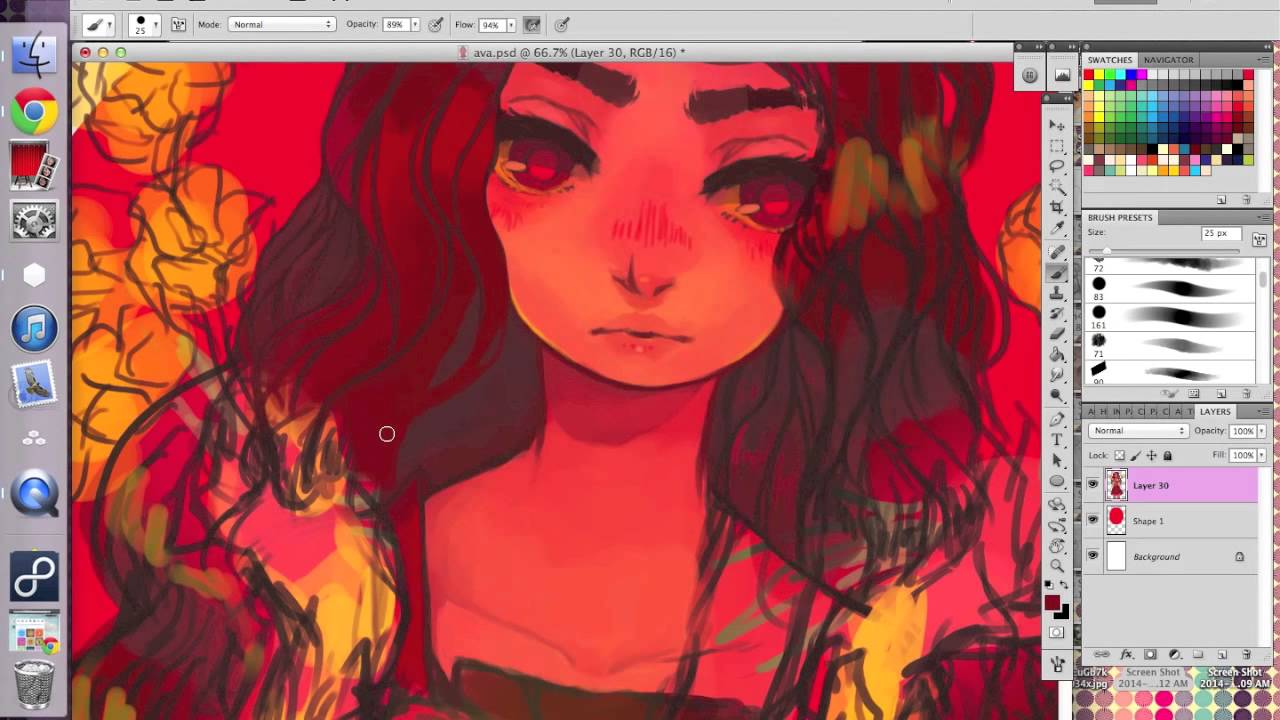1280x720 pixels.
Task: Open the layer Opacity dropdown arrow
Action: pos(1262,431)
